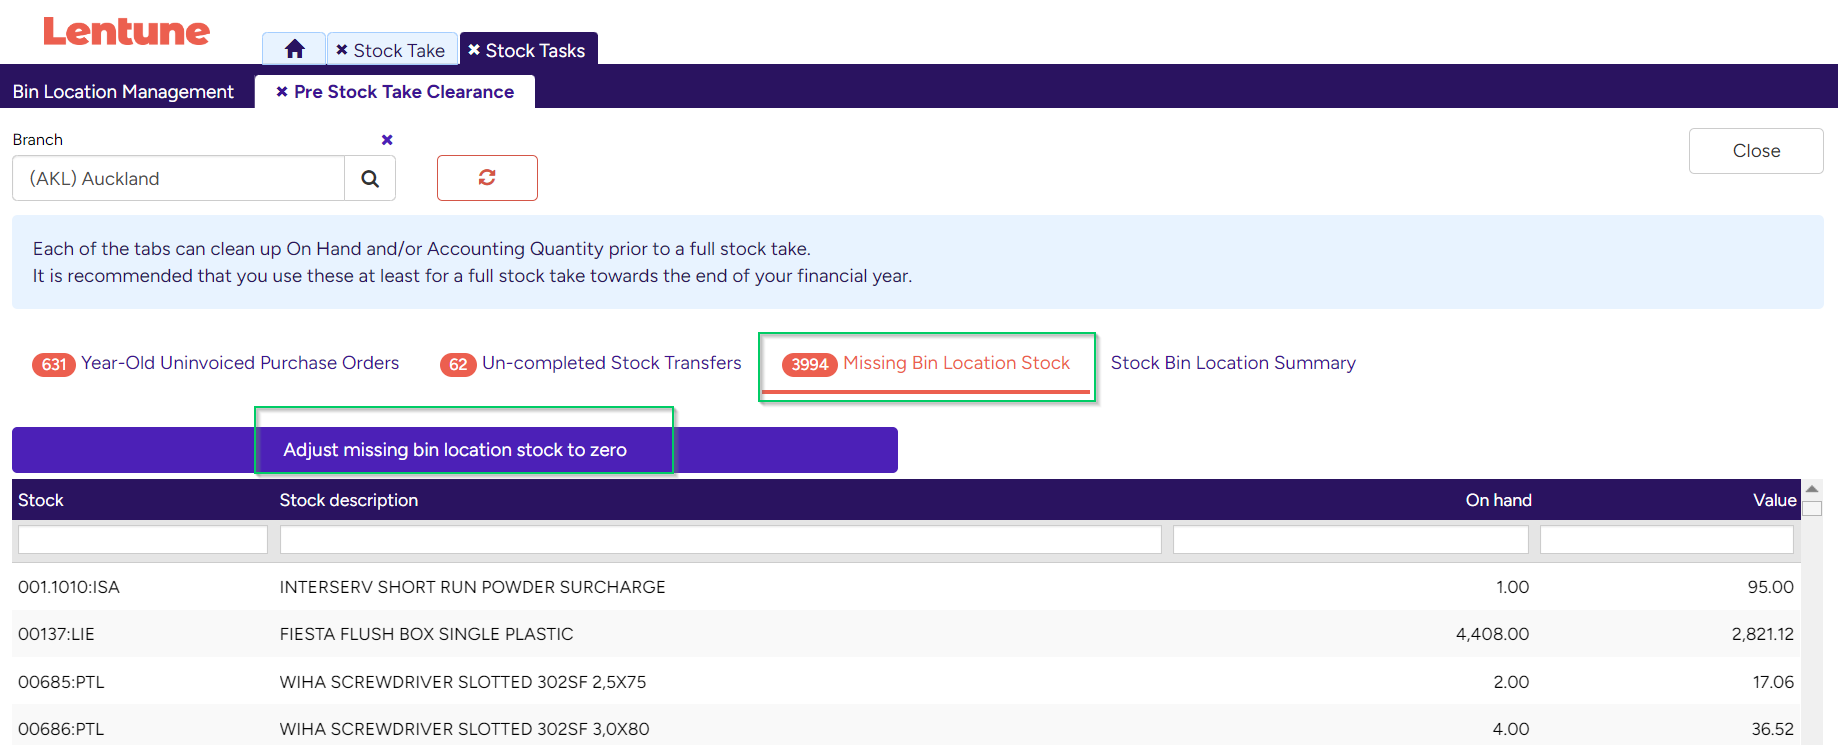
Task: Open the Stock Bin Location Summary tab
Action: pyautogui.click(x=1233, y=363)
